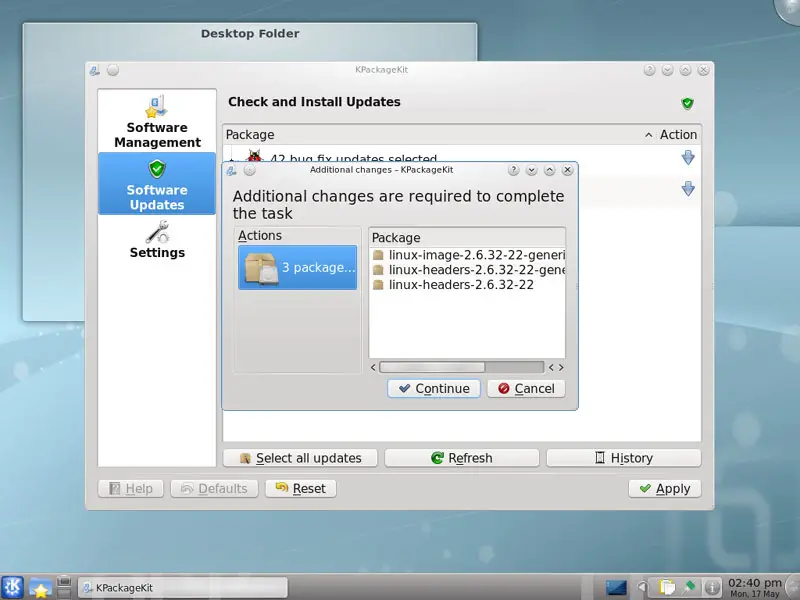Minimize the Additional changes dialog

pos(531,170)
